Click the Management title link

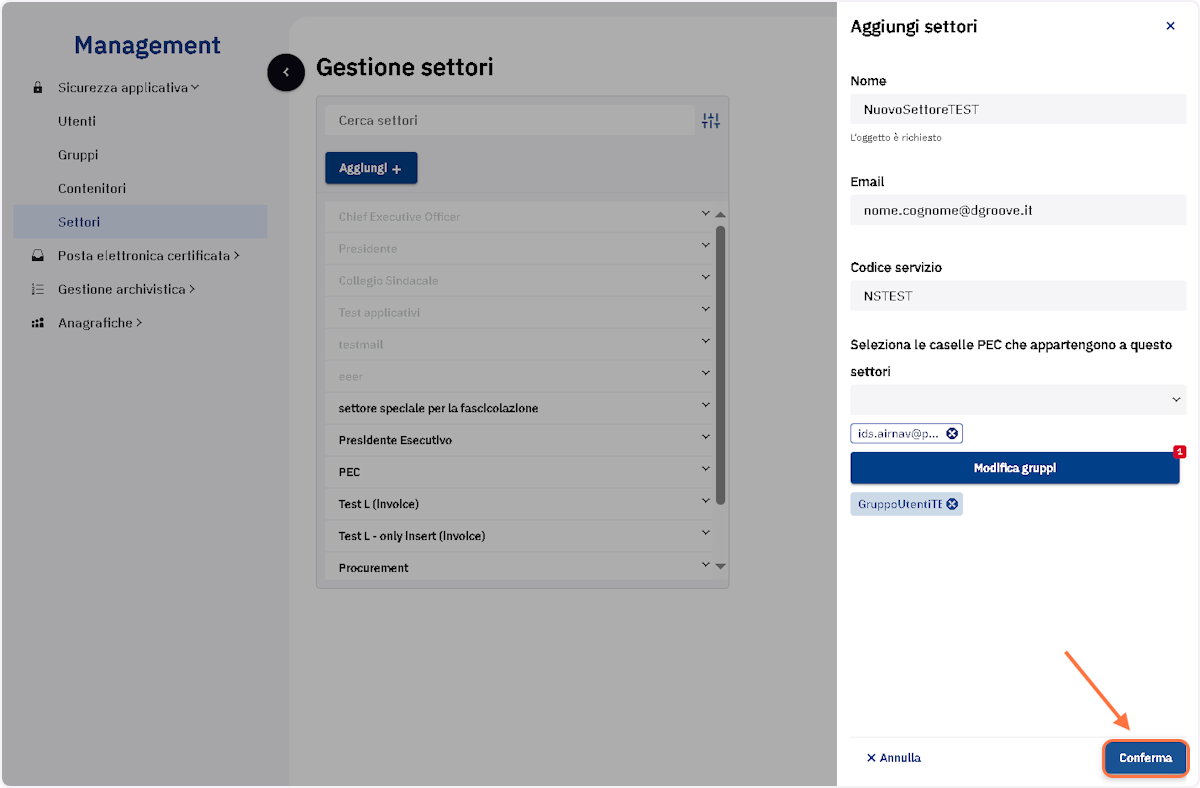click(x=147, y=45)
